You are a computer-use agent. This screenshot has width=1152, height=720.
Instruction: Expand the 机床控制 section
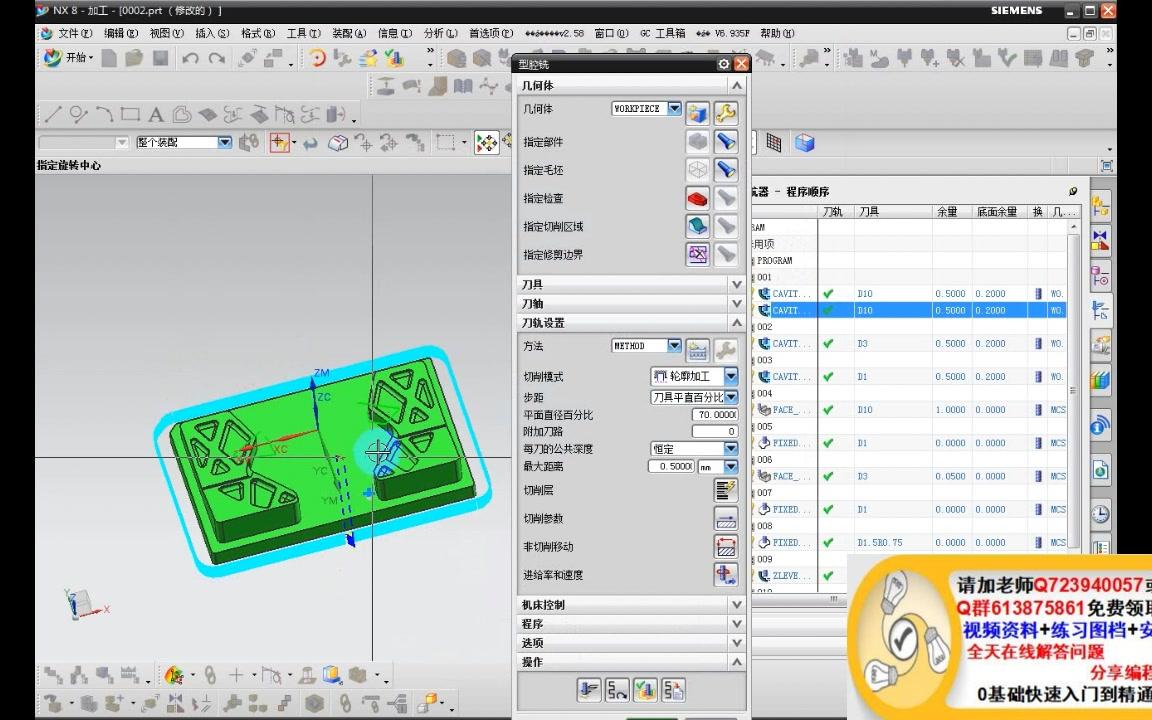click(x=736, y=604)
